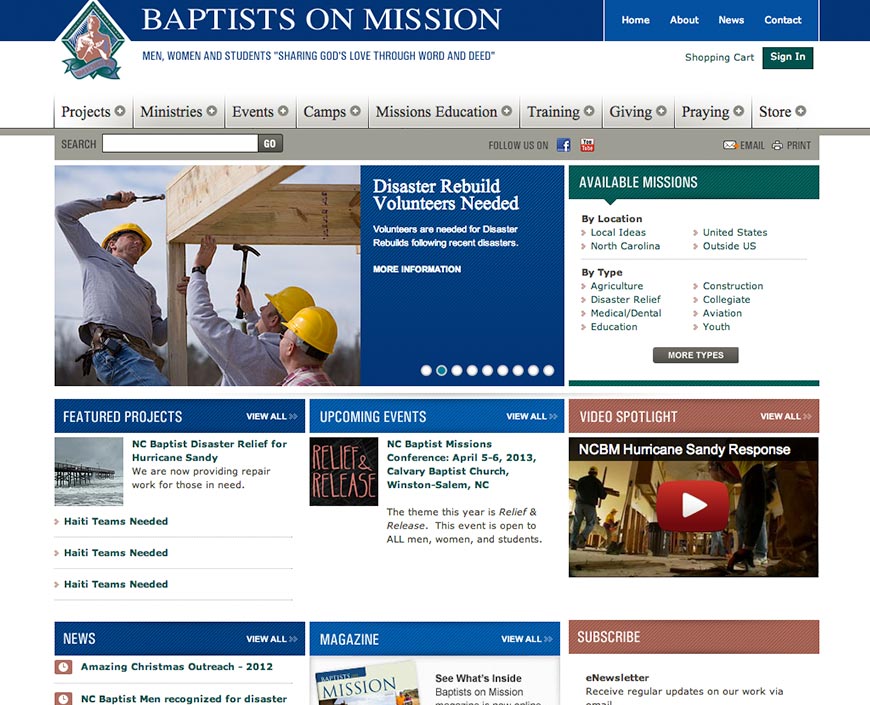Open the Local Ideas location link
This screenshot has height=705, width=870.
point(618,232)
